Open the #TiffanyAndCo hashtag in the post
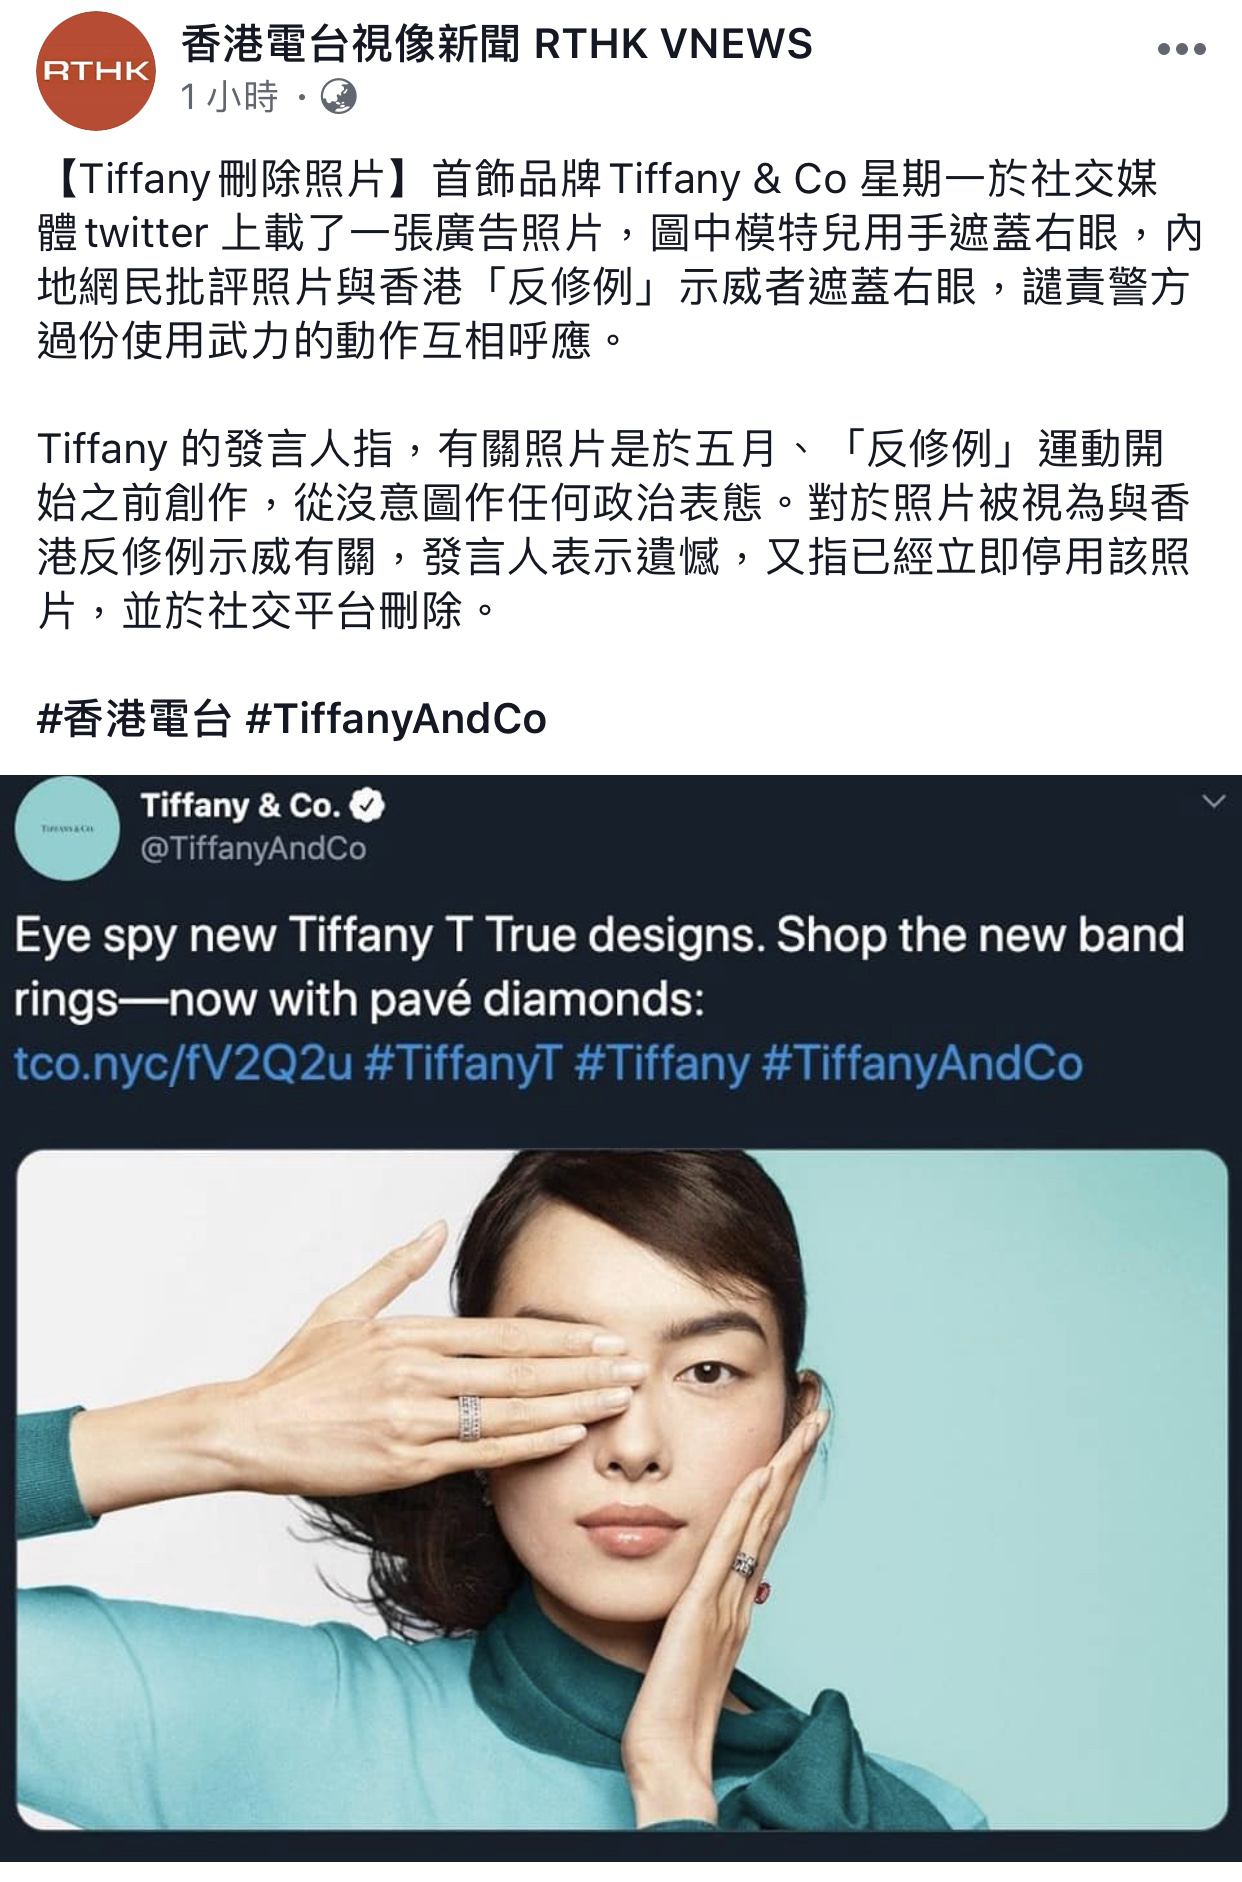1242x1882 pixels. (x=396, y=719)
